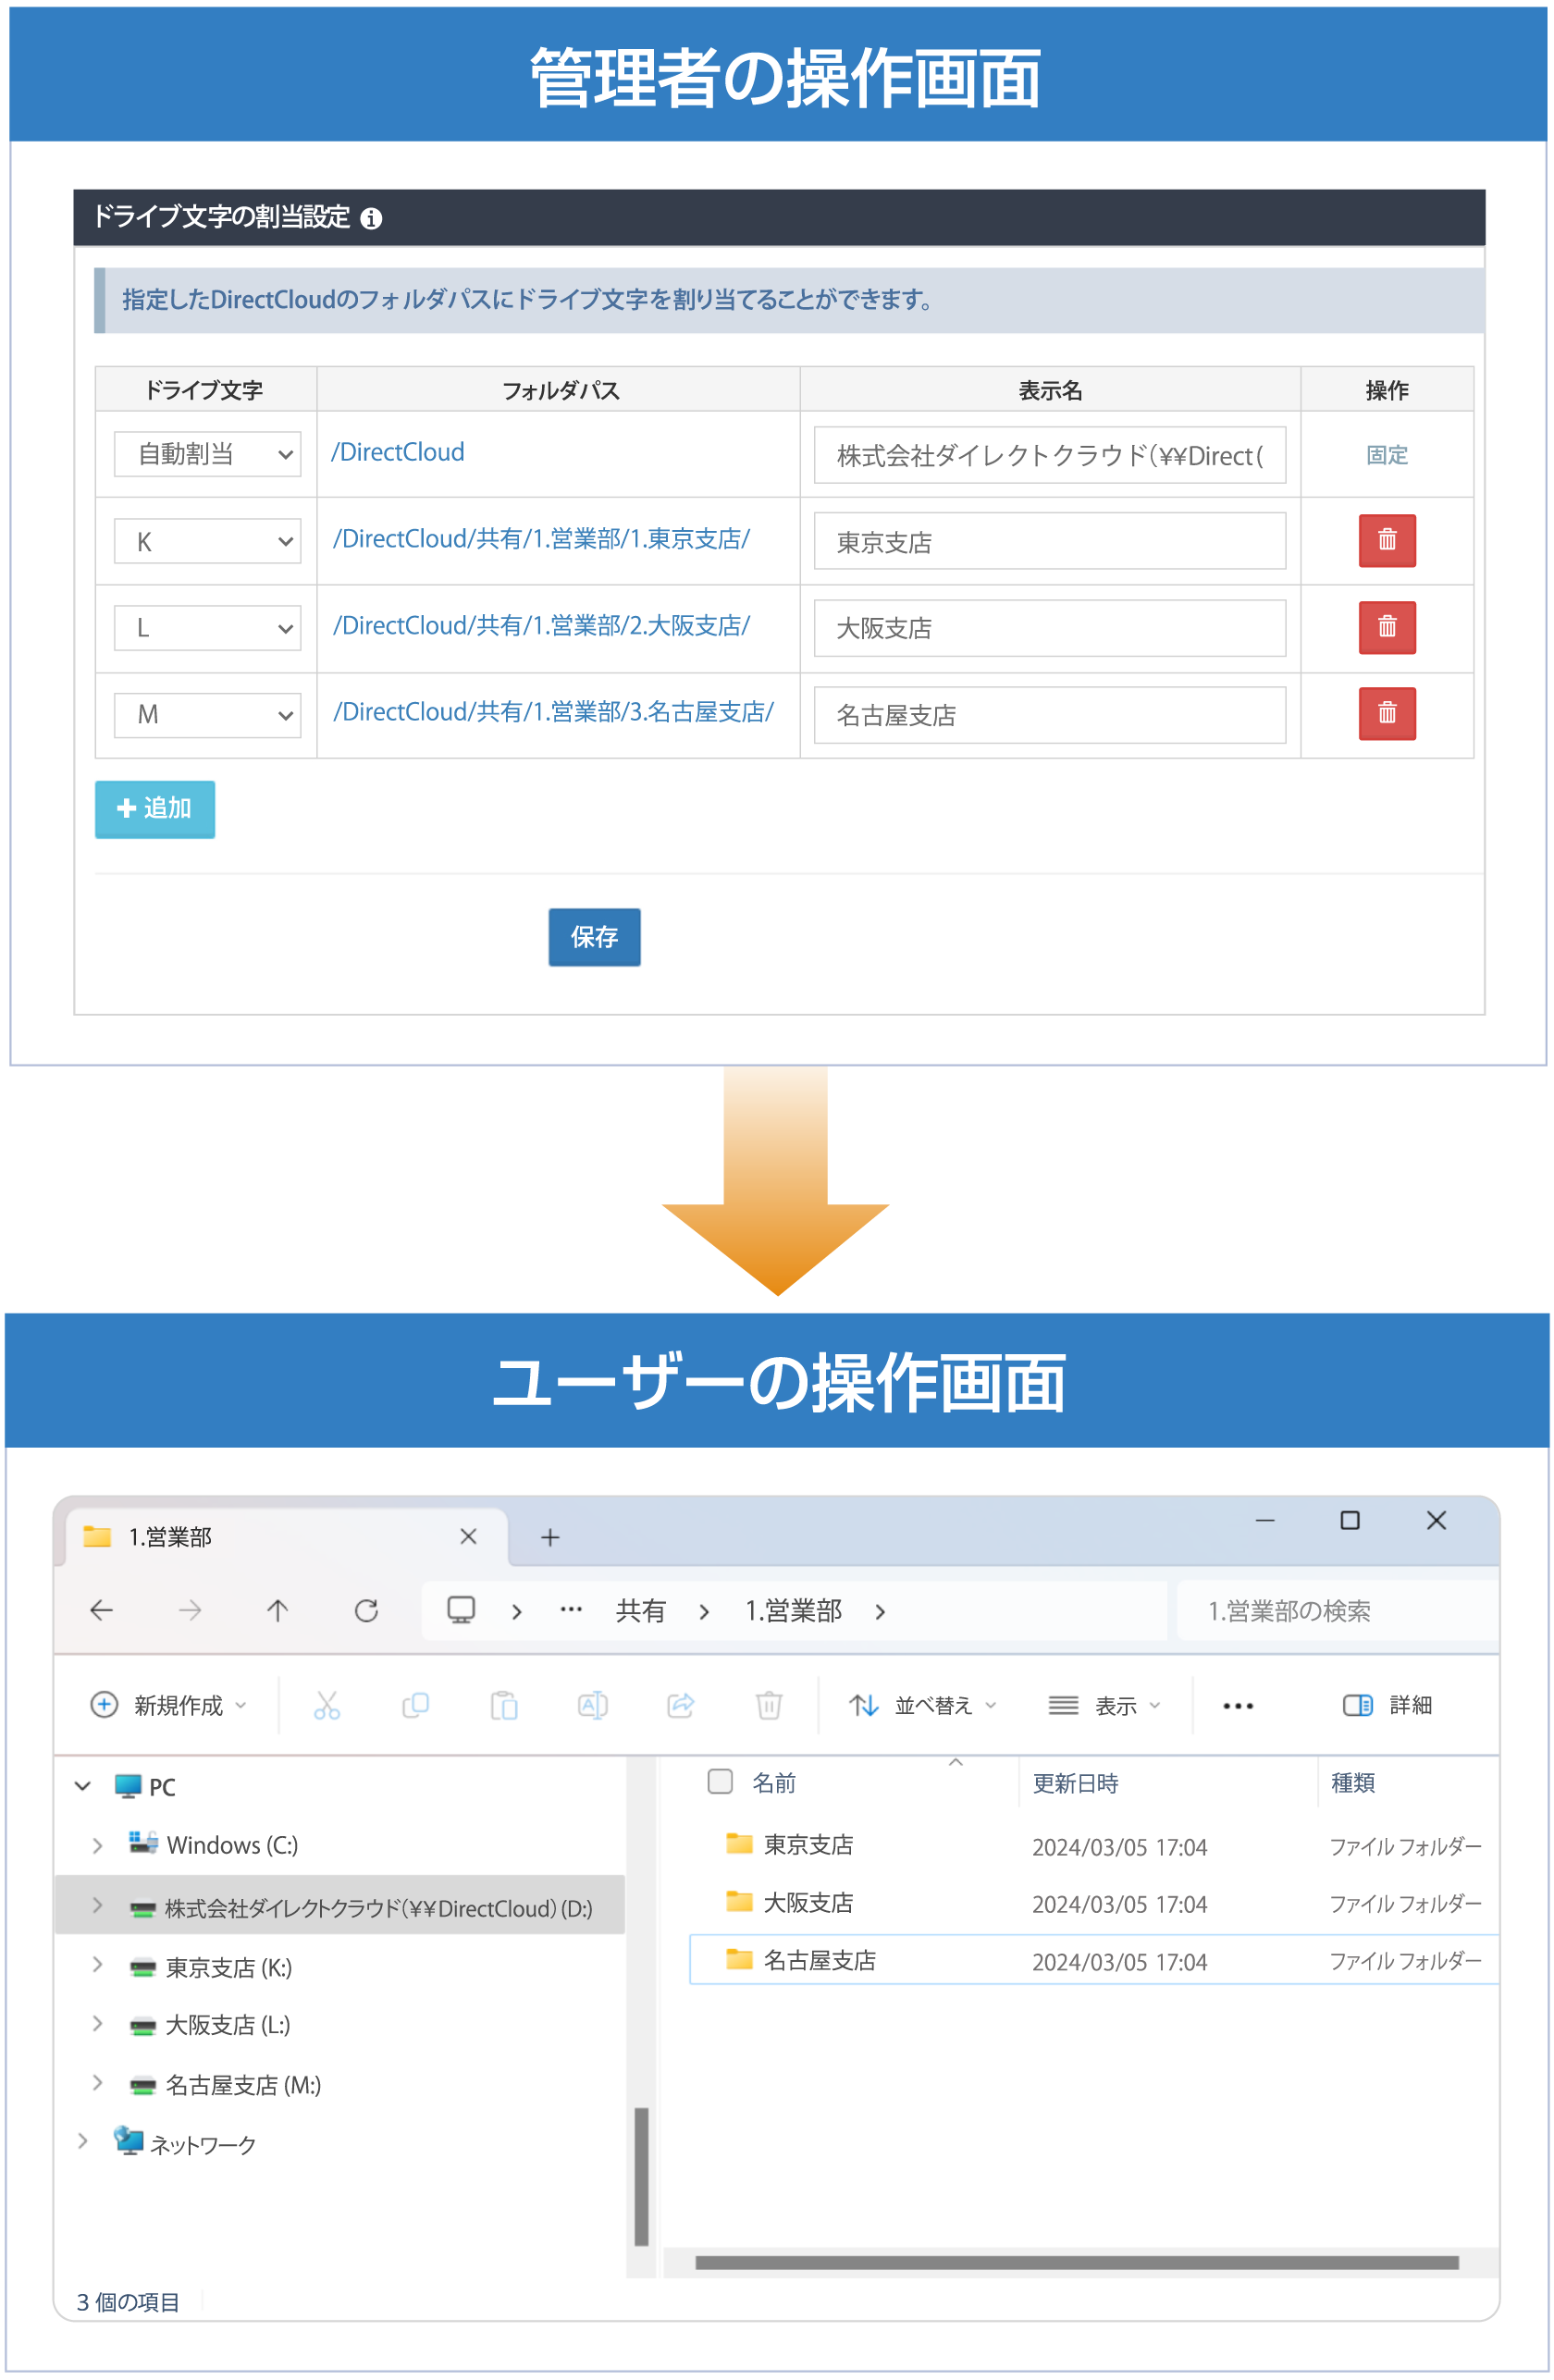Click the 1.営業部の検索 search box
This screenshot has width=1554, height=2380.
1336,1609
